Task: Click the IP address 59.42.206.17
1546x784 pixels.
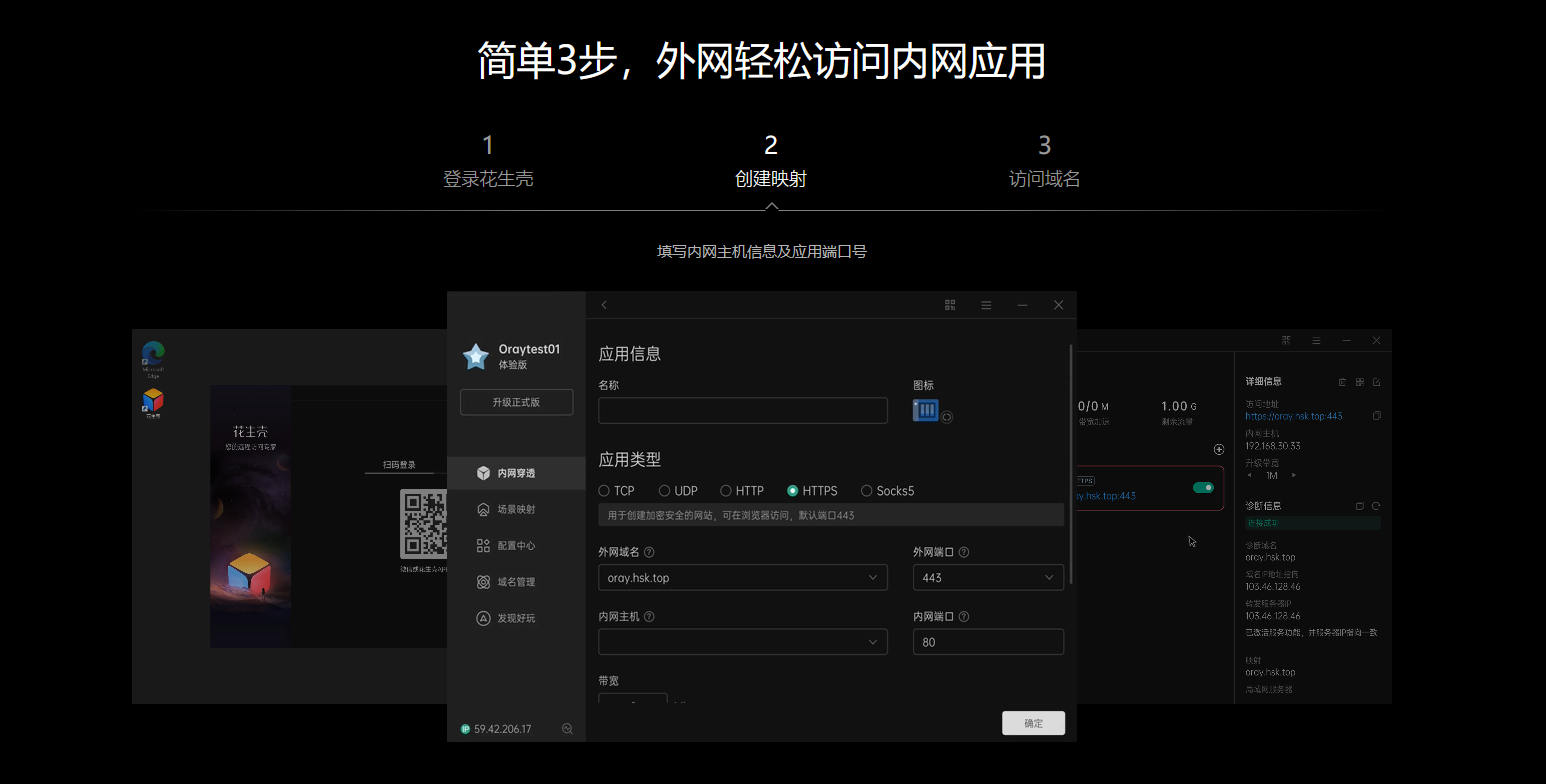Action: tap(502, 729)
